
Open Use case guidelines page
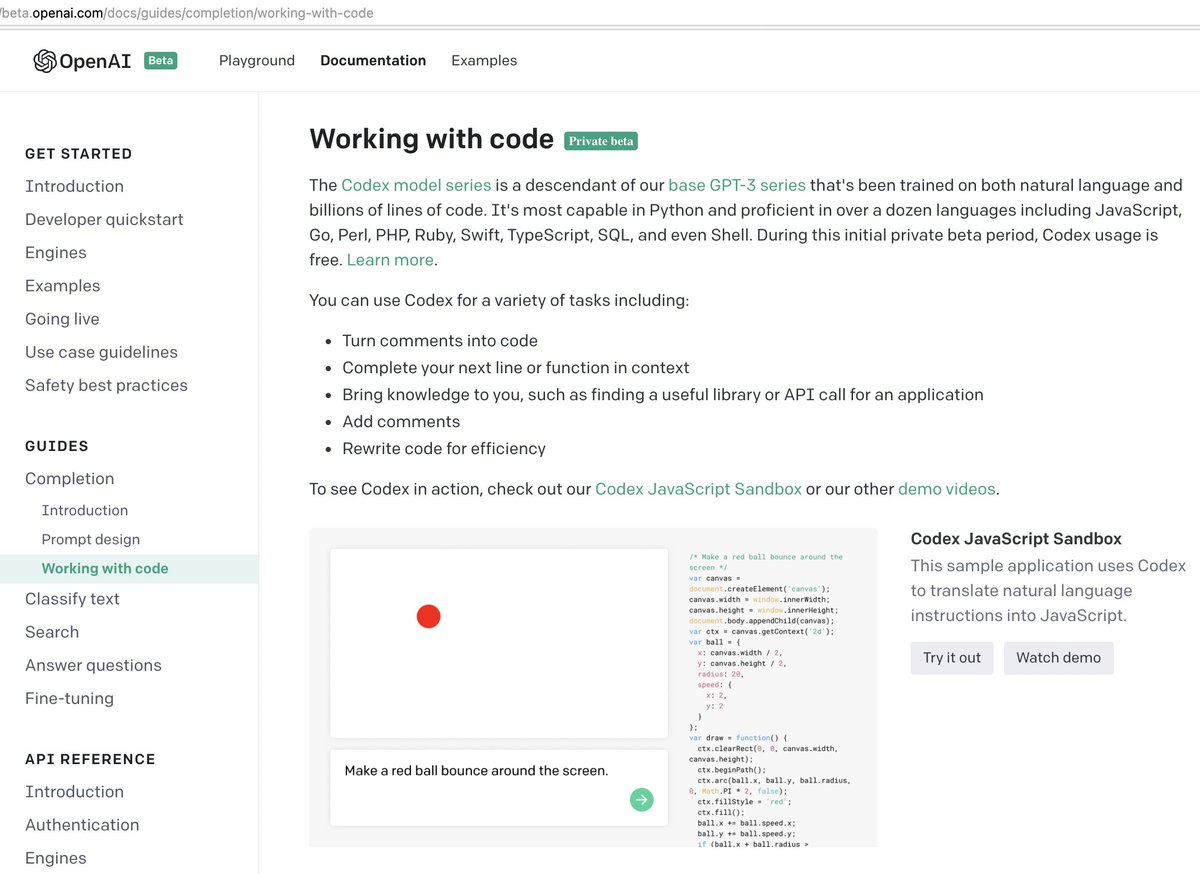click(101, 352)
